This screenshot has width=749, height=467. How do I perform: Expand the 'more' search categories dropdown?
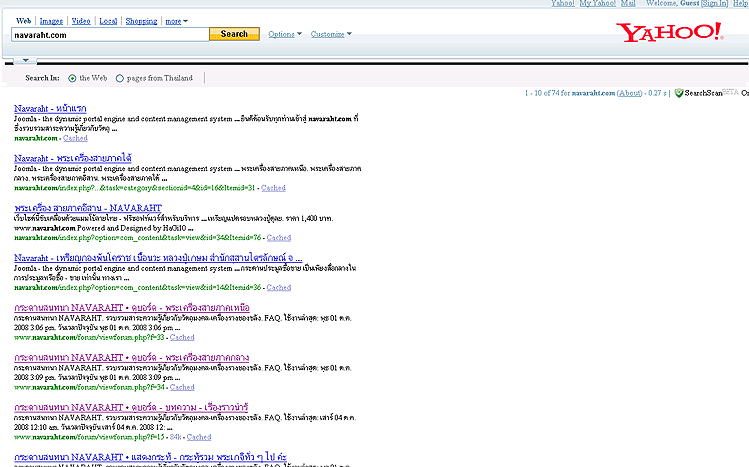point(176,21)
